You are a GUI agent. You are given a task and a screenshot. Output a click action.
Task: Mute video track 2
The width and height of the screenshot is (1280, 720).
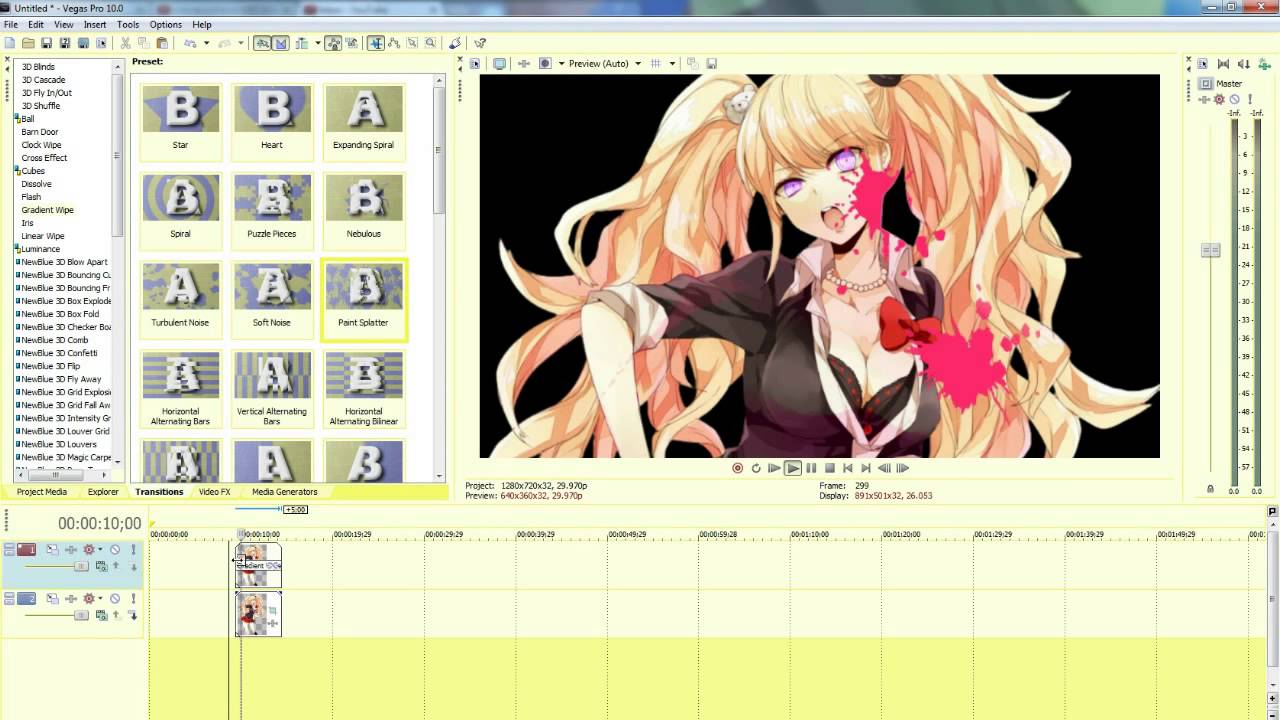point(115,598)
